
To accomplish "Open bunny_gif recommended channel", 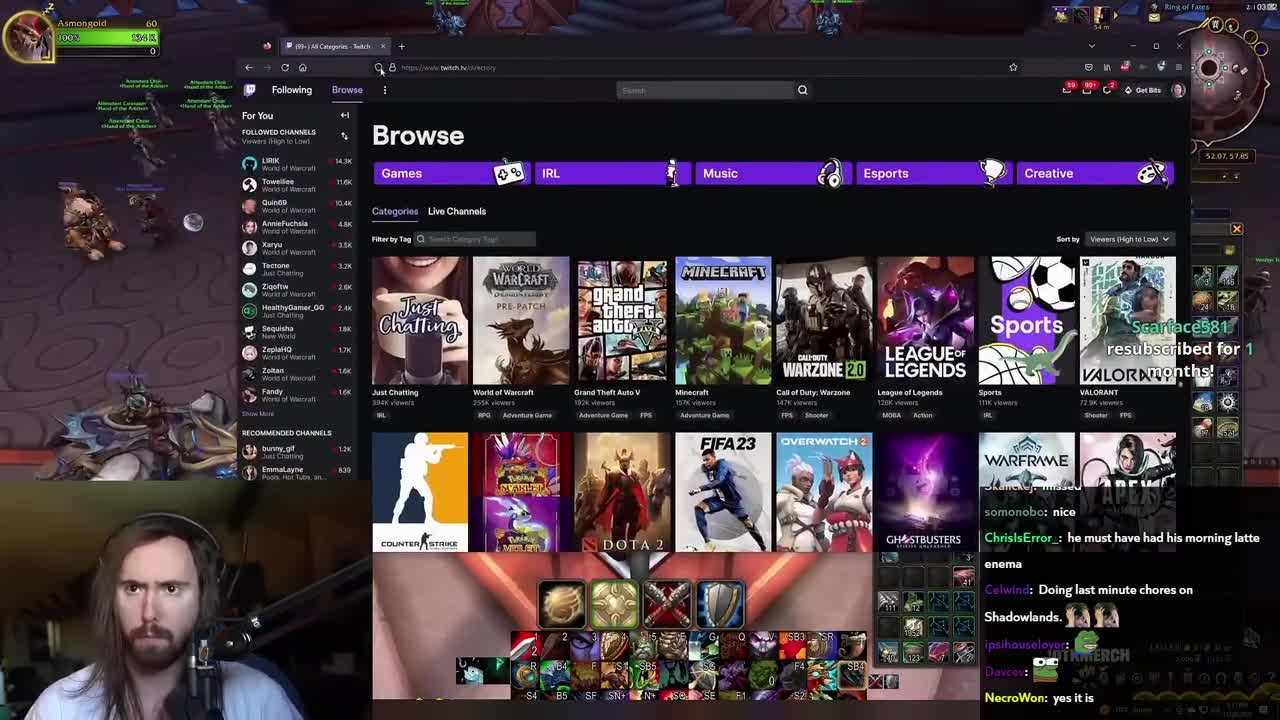I will pyautogui.click(x=297, y=452).
